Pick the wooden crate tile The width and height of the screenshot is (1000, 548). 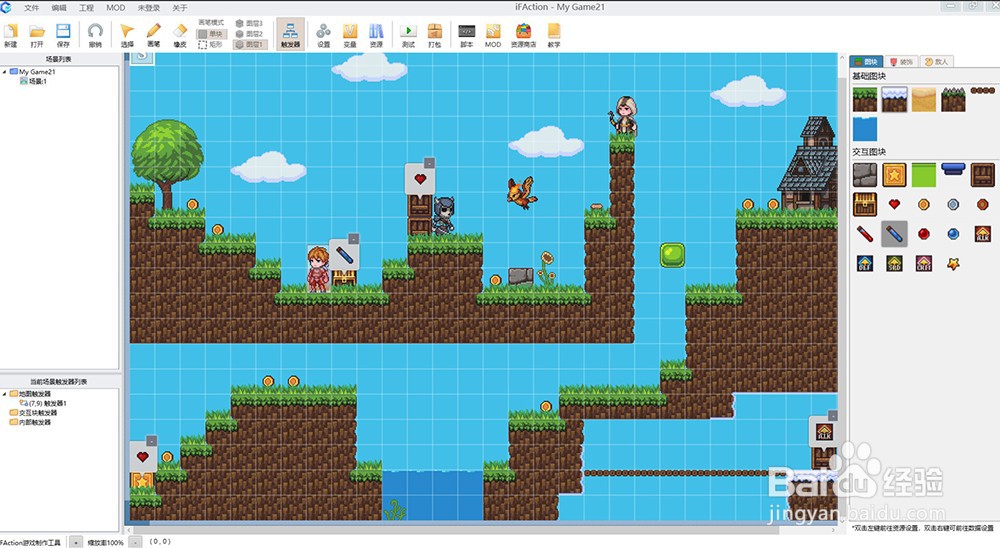[983, 175]
